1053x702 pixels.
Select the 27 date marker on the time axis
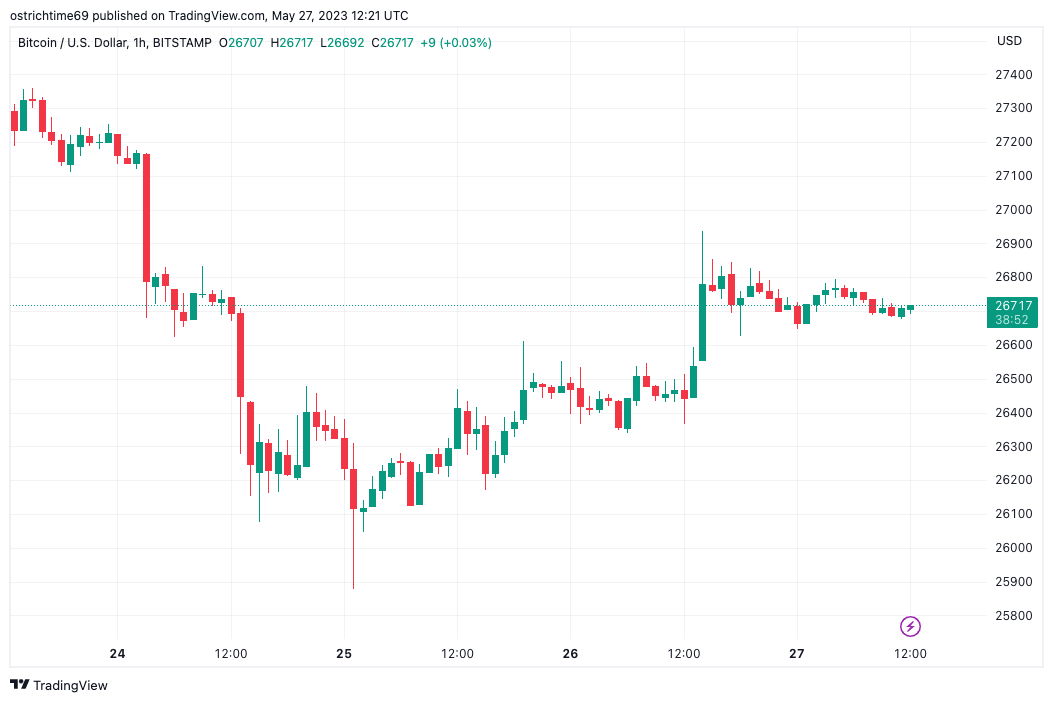[796, 654]
